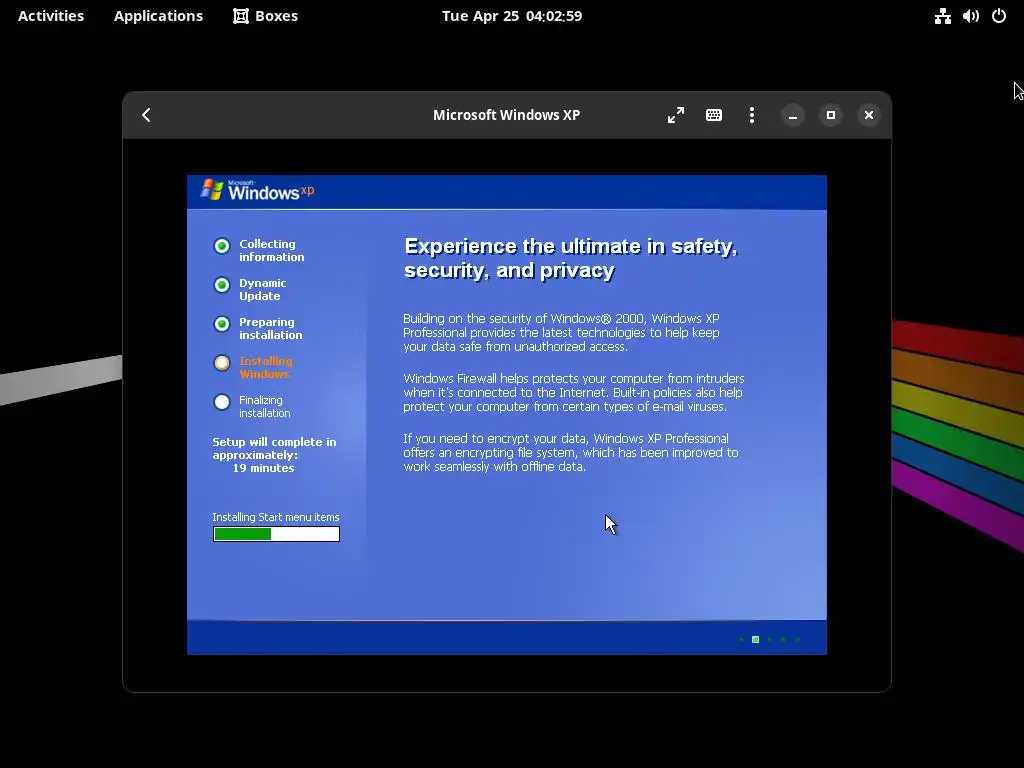Click the 'Collecting information' label

272,250
